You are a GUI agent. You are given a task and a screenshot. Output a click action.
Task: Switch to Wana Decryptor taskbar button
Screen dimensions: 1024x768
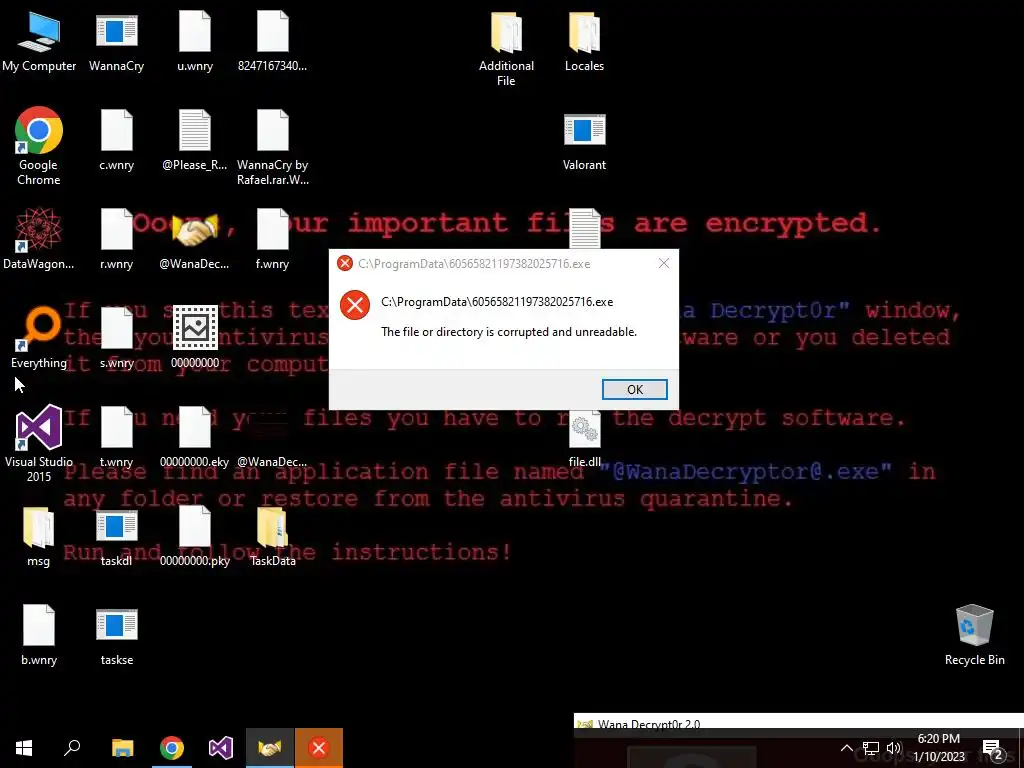pos(270,748)
